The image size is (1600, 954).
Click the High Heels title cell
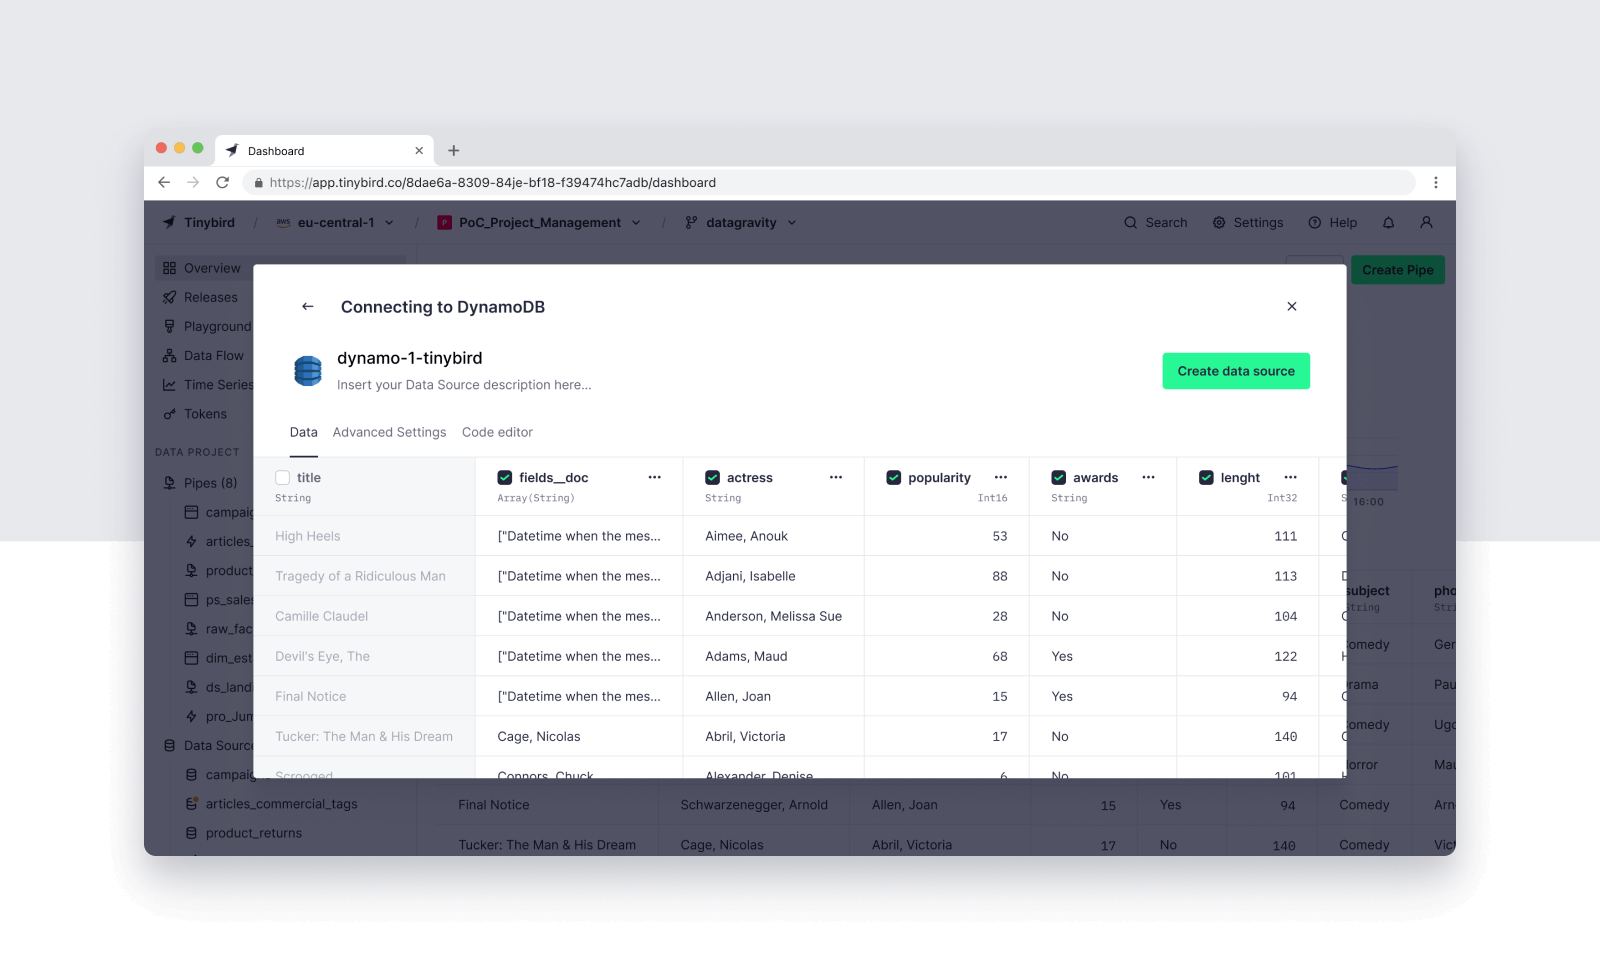pyautogui.click(x=364, y=536)
